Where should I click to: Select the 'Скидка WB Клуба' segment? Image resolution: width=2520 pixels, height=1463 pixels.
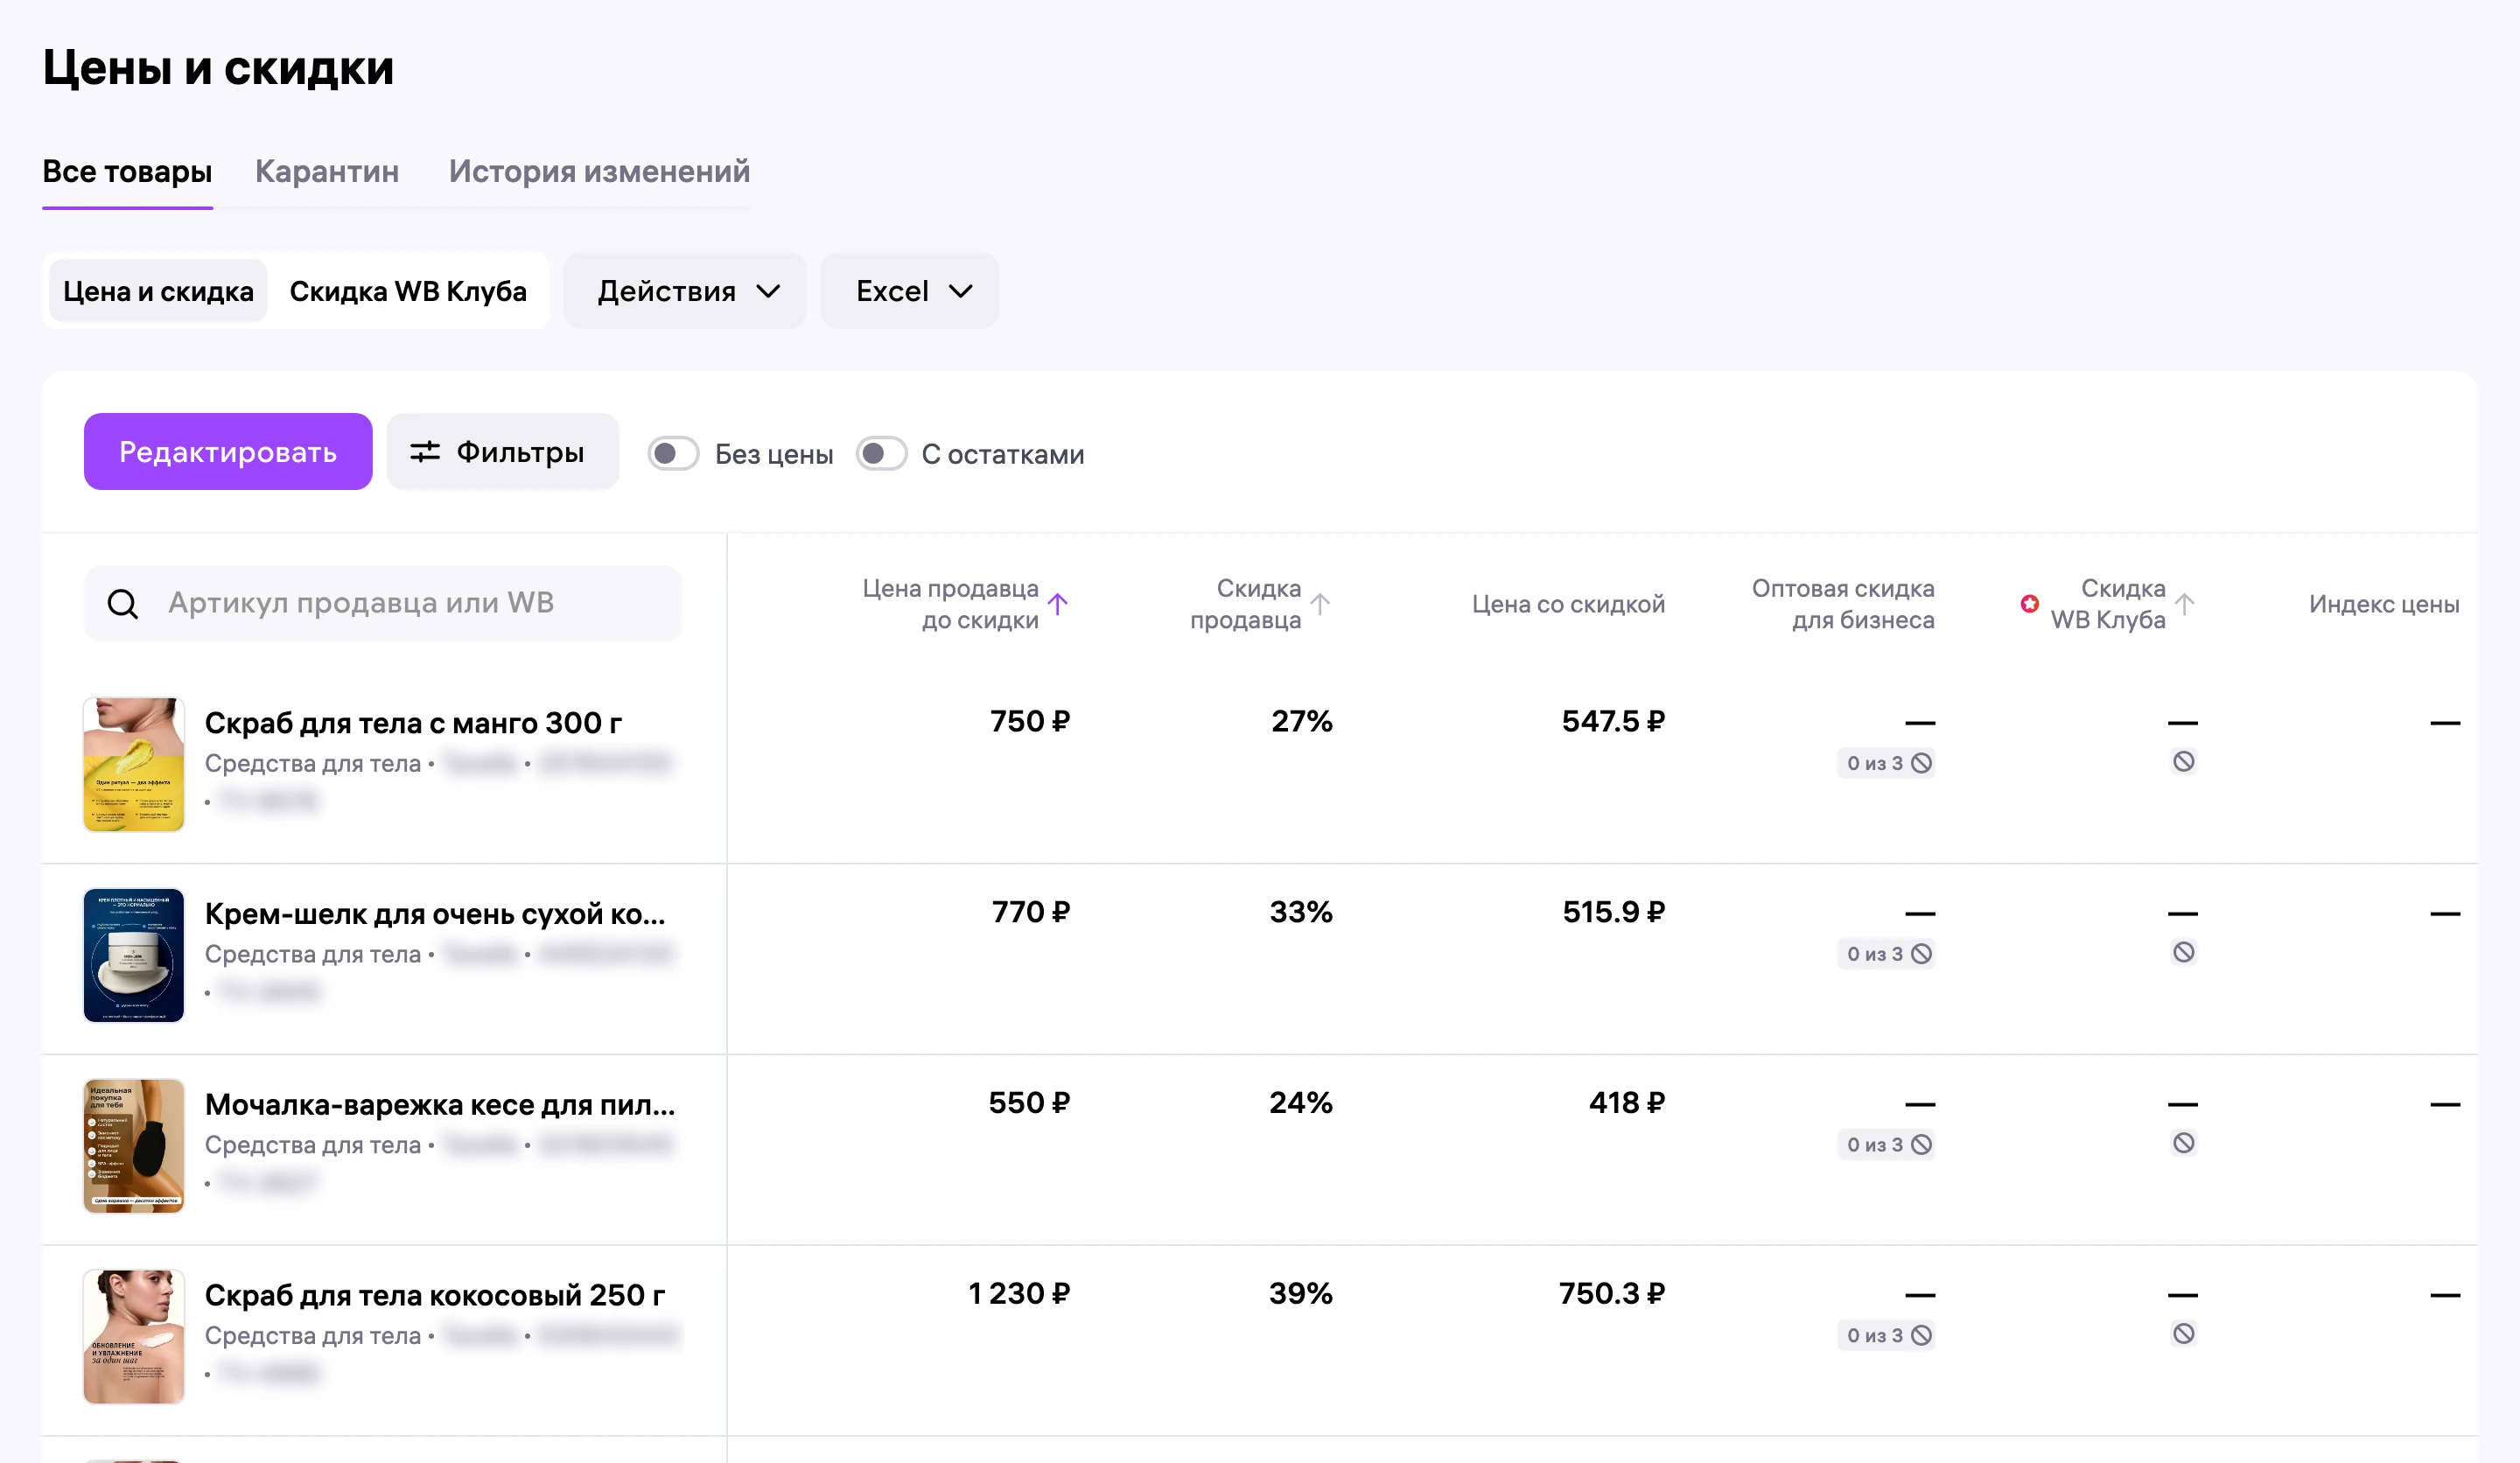[x=408, y=291]
